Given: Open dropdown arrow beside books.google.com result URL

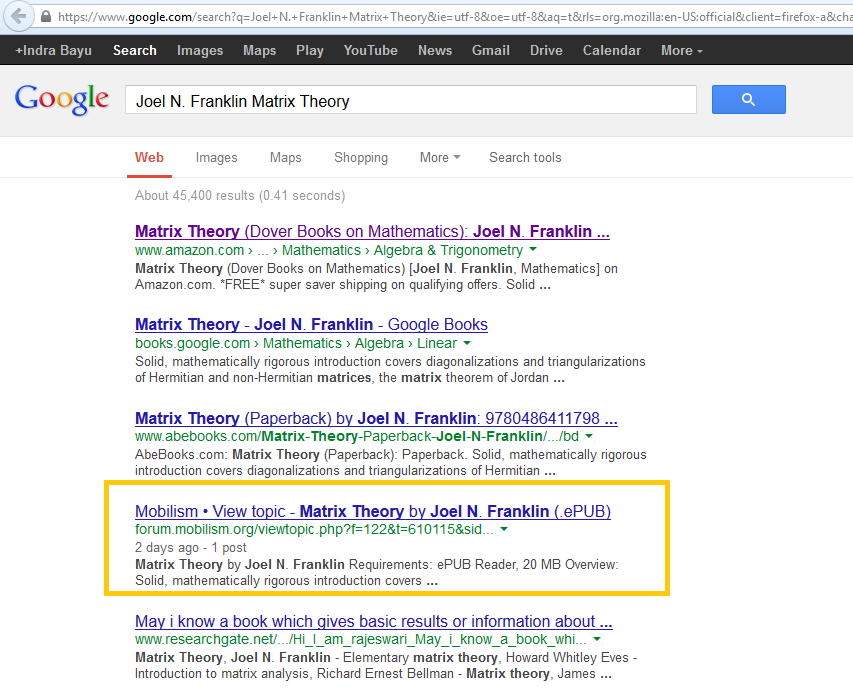Looking at the screenshot, I should coord(467,343).
